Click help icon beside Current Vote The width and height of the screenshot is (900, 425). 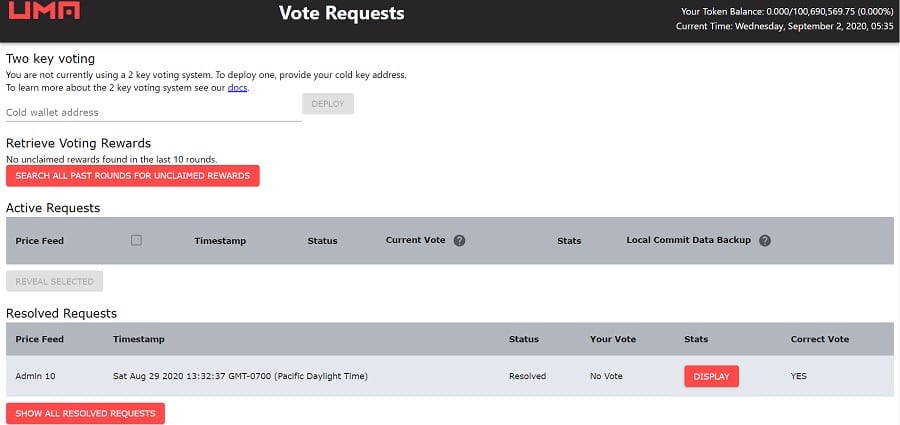pyautogui.click(x=459, y=241)
